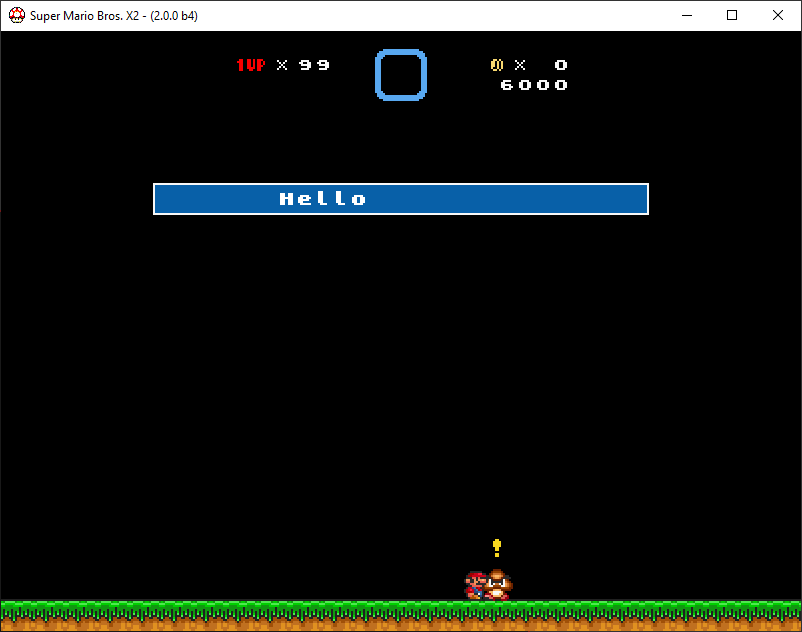This screenshot has width=802, height=632.
Task: Click the gold coin counter icon
Action: pos(497,65)
